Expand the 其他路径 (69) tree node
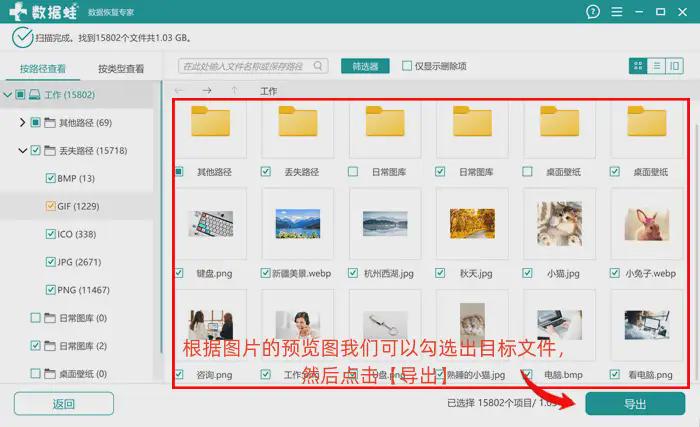The width and height of the screenshot is (700, 427). (x=22, y=123)
